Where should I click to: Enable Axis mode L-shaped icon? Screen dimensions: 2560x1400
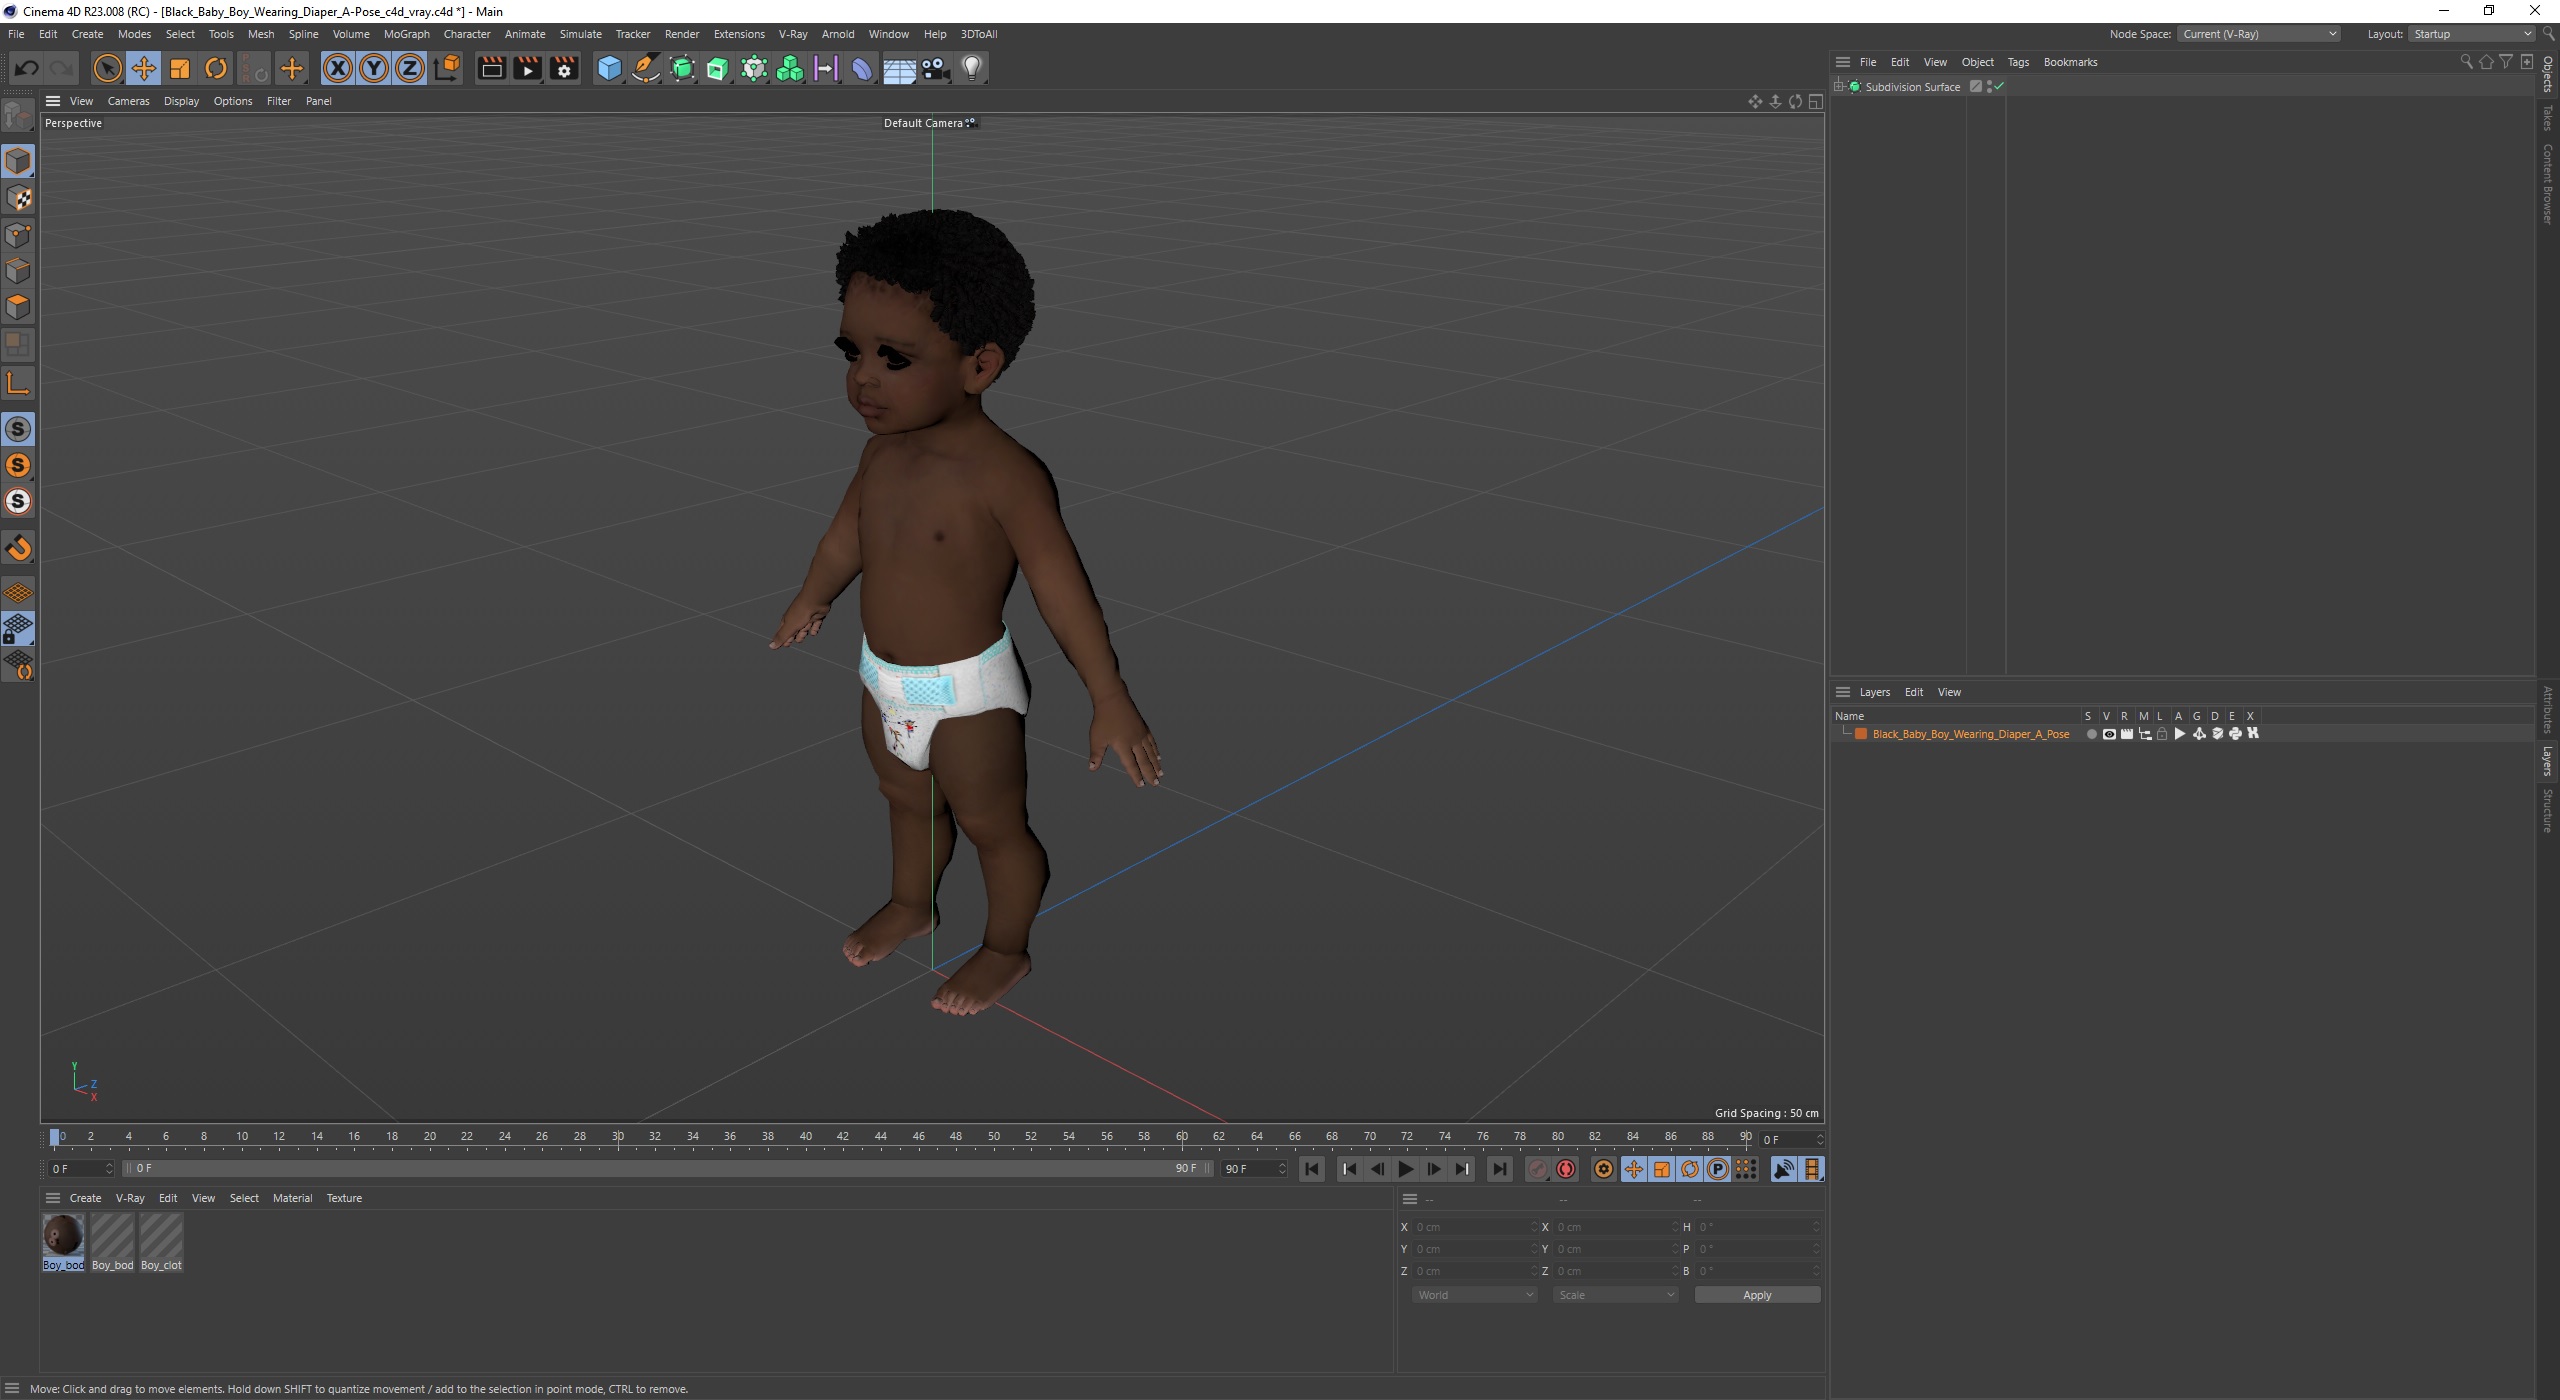click(x=18, y=383)
